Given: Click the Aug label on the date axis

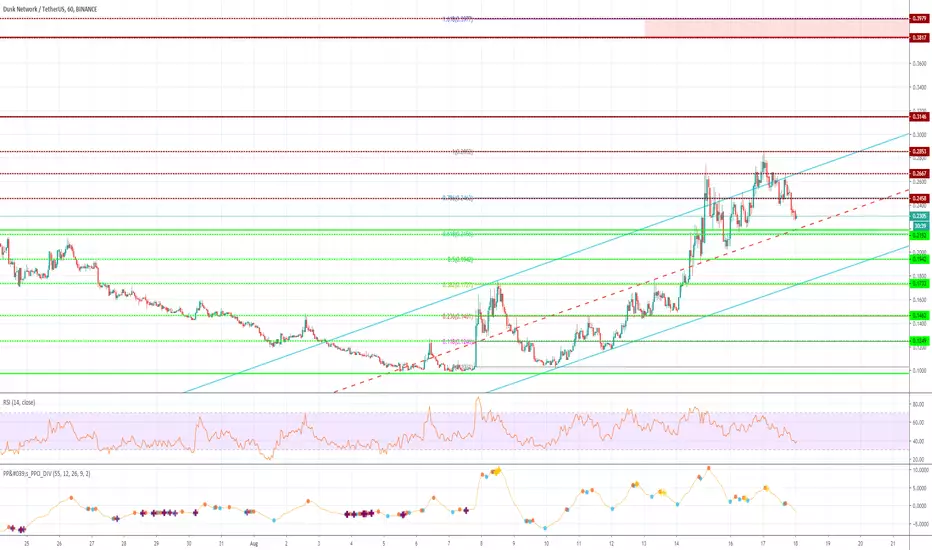Looking at the screenshot, I should (254, 543).
